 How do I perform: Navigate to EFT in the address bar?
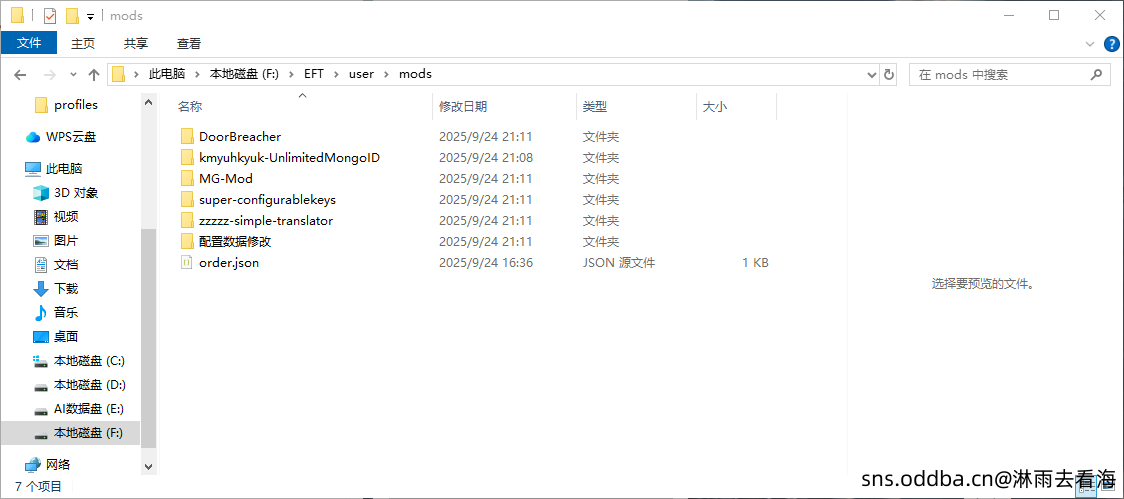tap(313, 74)
